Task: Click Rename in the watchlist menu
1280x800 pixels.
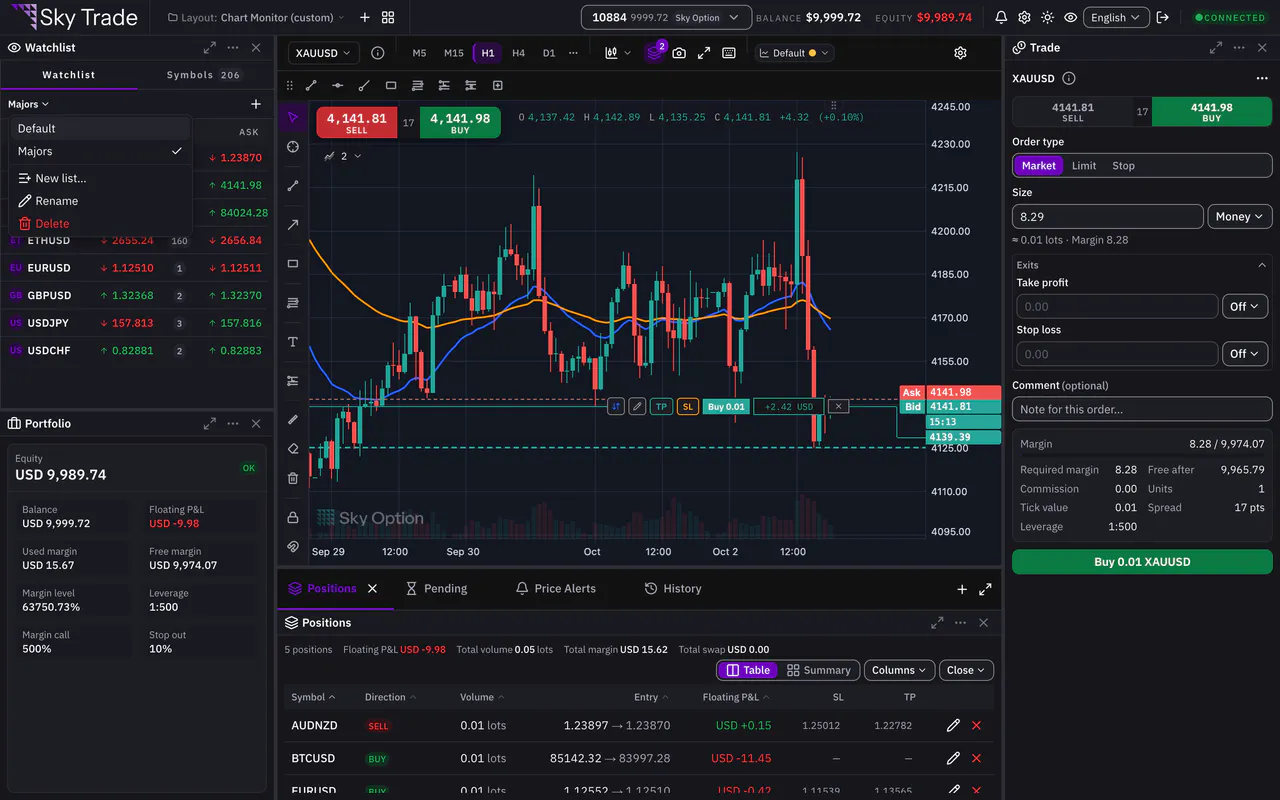Action: click(x=100, y=201)
